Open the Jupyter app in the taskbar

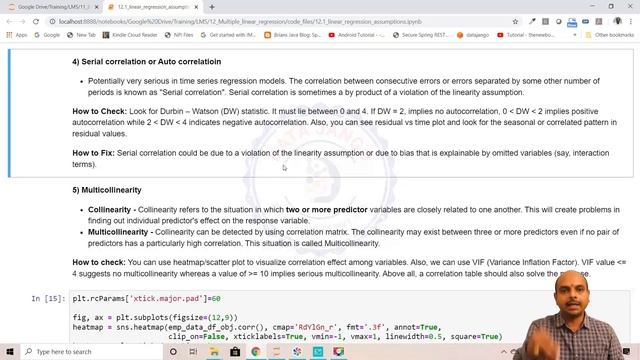coord(277,352)
